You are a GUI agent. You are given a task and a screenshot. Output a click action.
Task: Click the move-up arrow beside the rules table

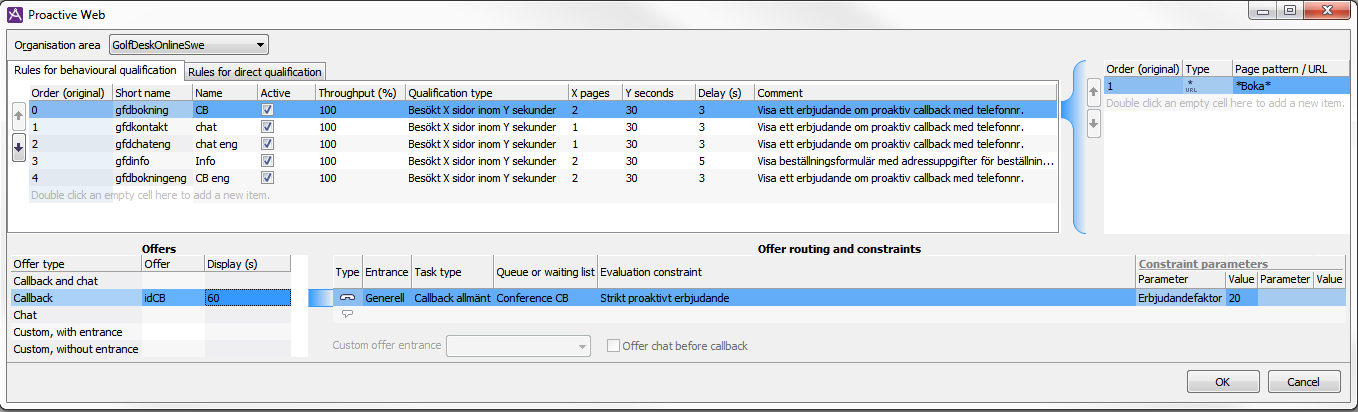18,118
